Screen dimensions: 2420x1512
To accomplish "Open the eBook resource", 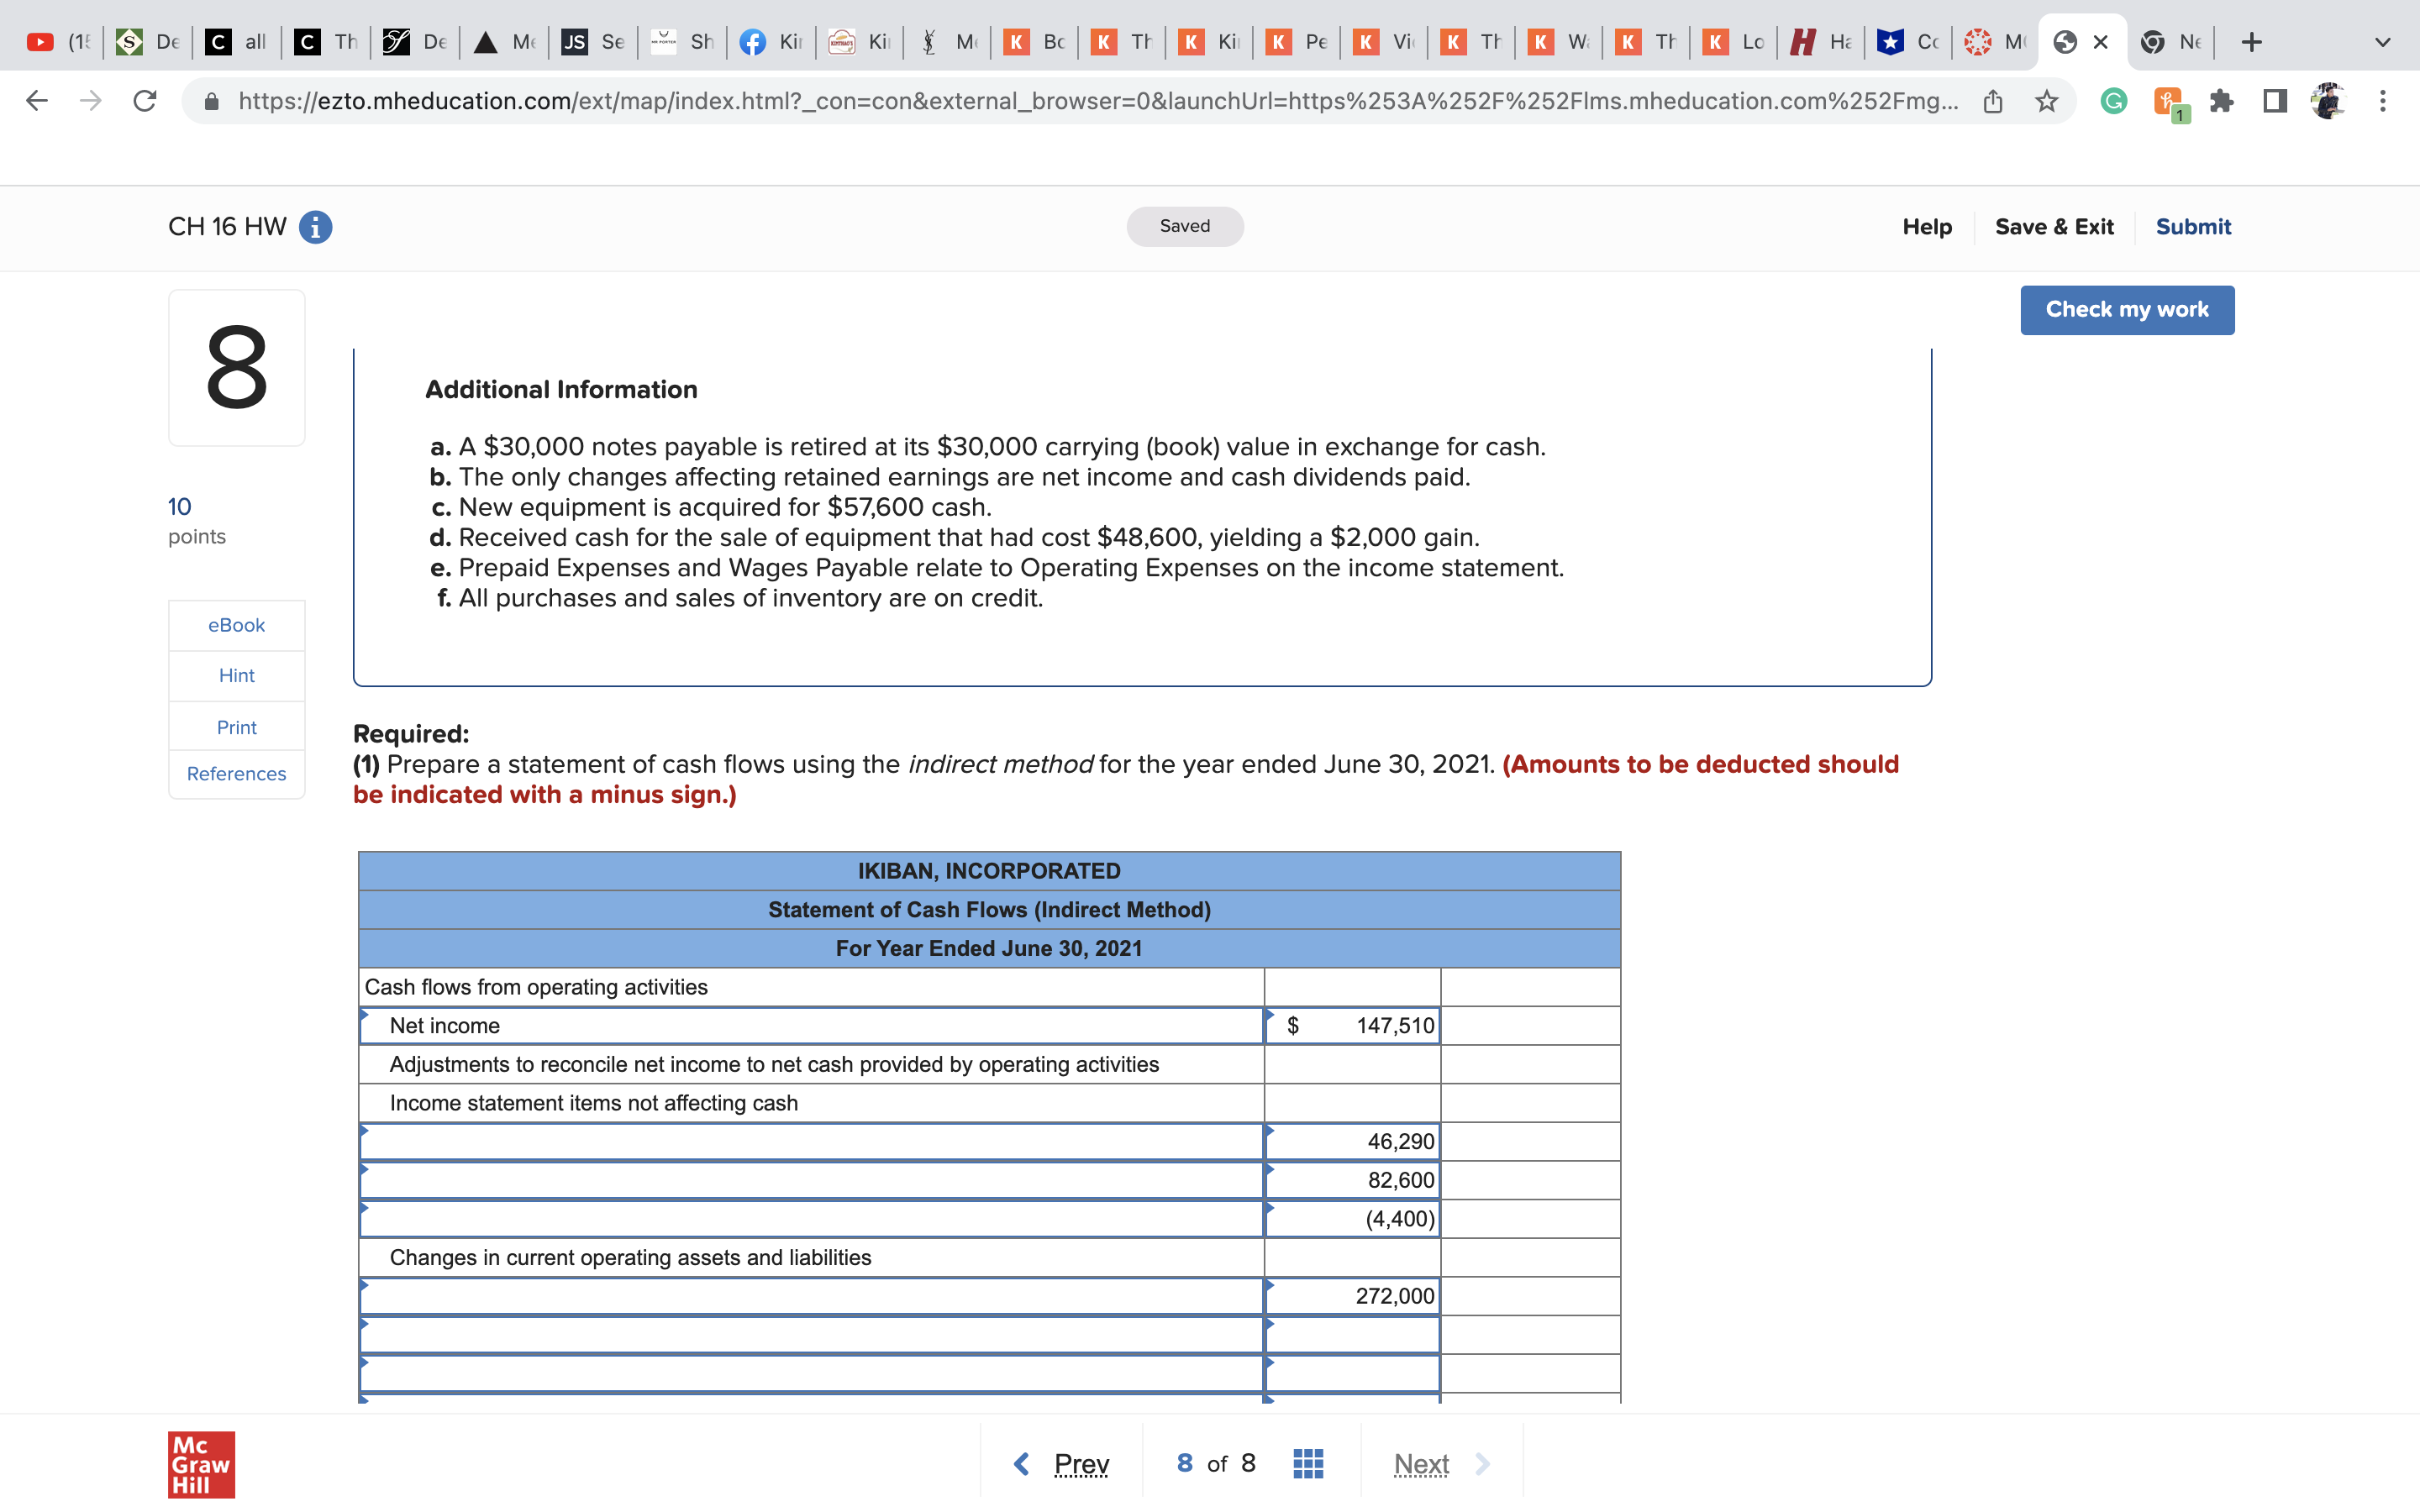I will pos(236,625).
